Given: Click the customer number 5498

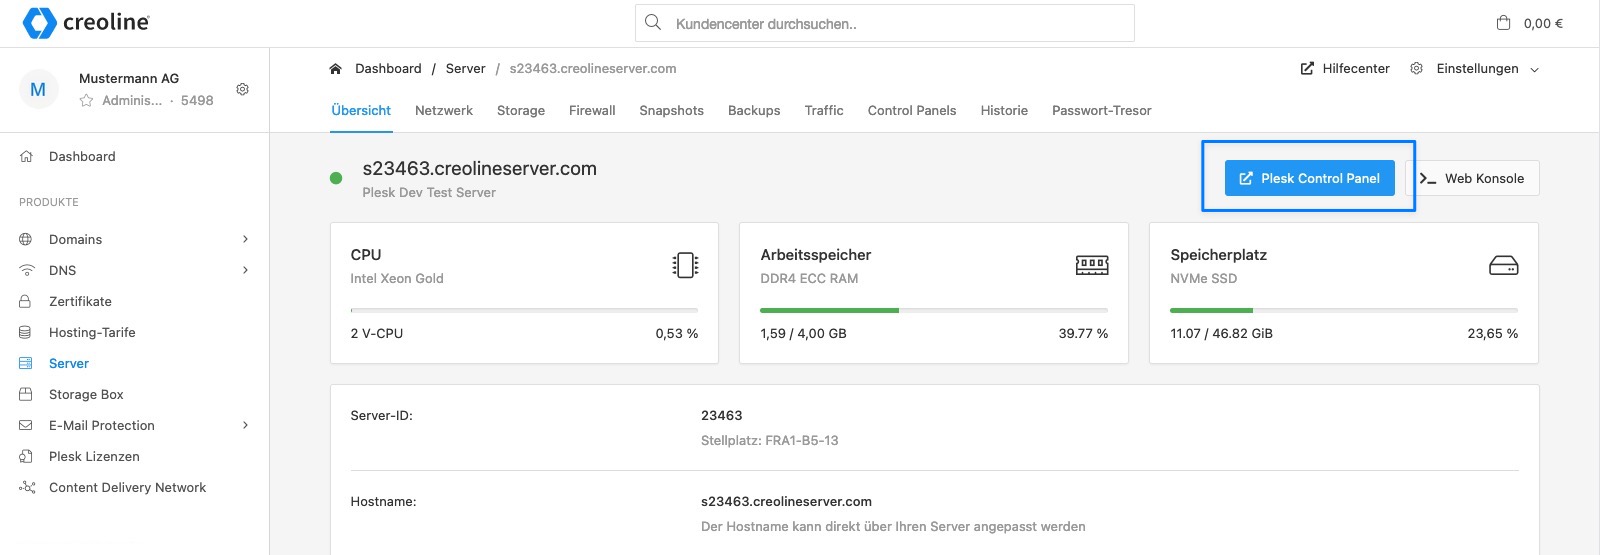Looking at the screenshot, I should (197, 100).
